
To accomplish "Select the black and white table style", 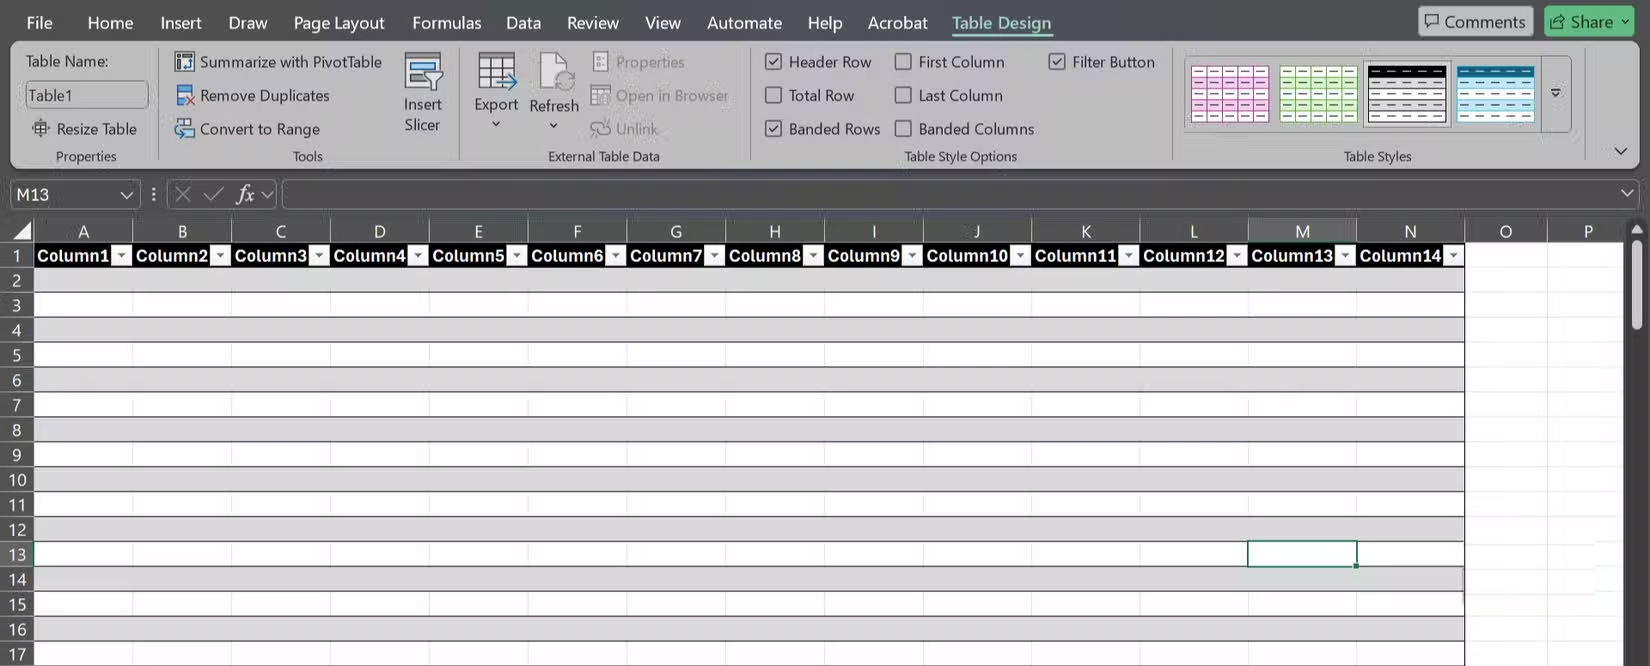I will click(x=1406, y=93).
